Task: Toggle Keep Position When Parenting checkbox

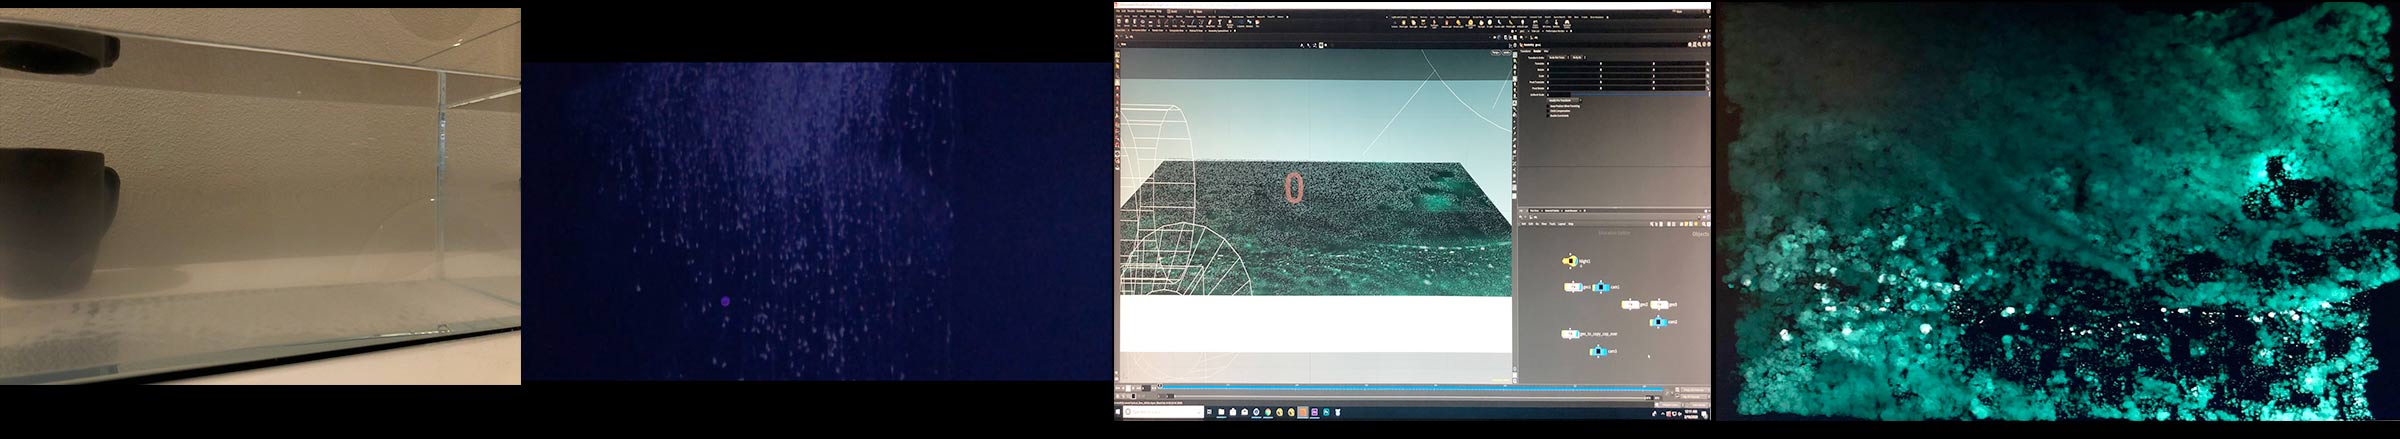Action: tap(1548, 106)
